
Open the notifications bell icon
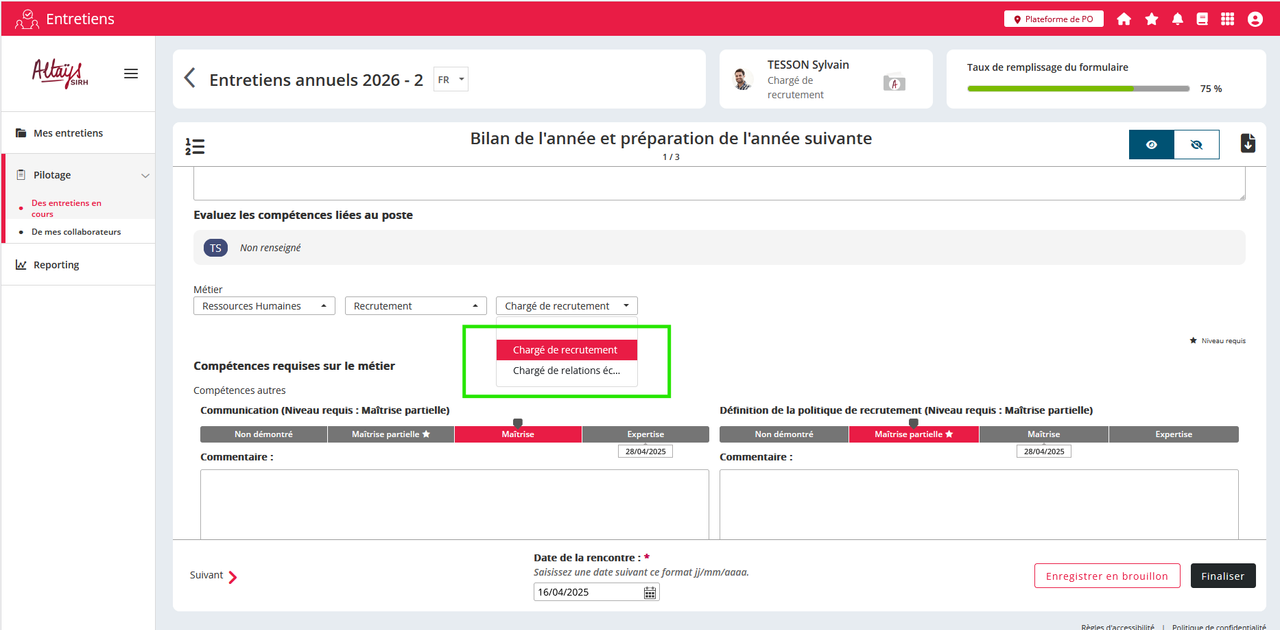pos(1178,19)
